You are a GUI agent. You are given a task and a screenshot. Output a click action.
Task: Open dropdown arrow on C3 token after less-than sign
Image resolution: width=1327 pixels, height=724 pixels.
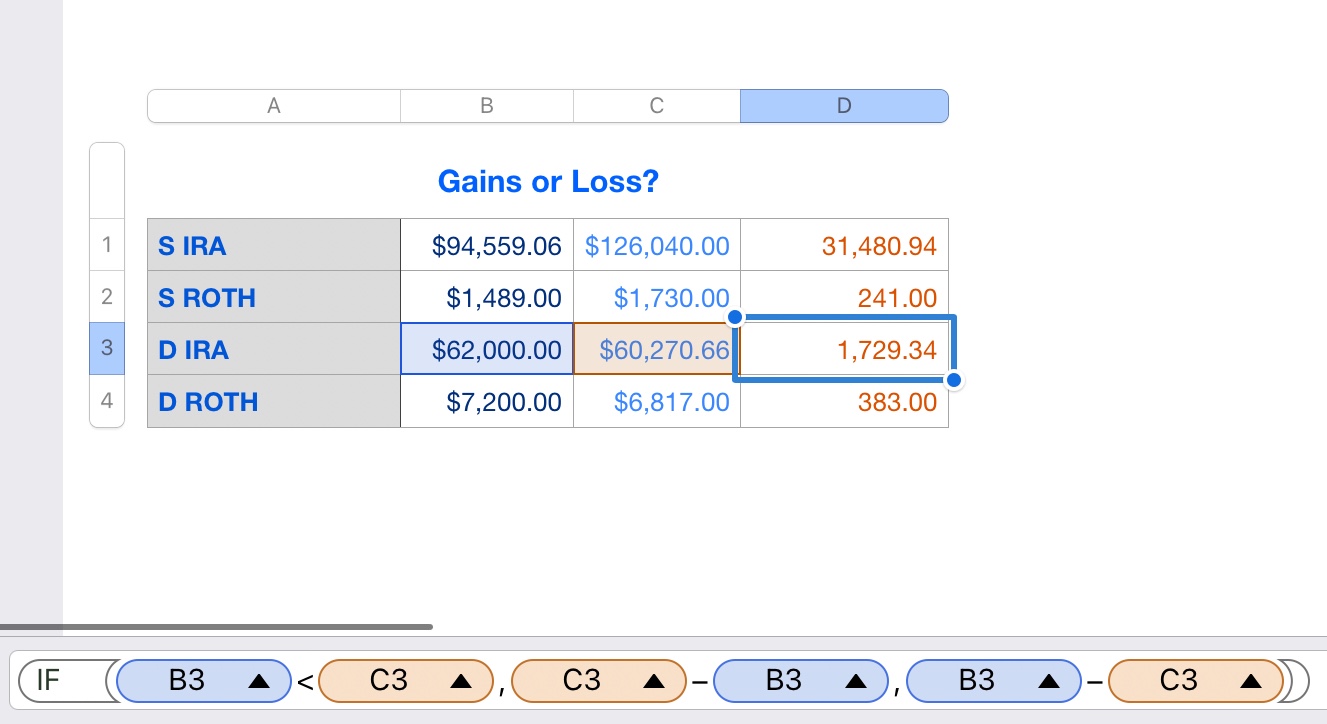(x=460, y=681)
